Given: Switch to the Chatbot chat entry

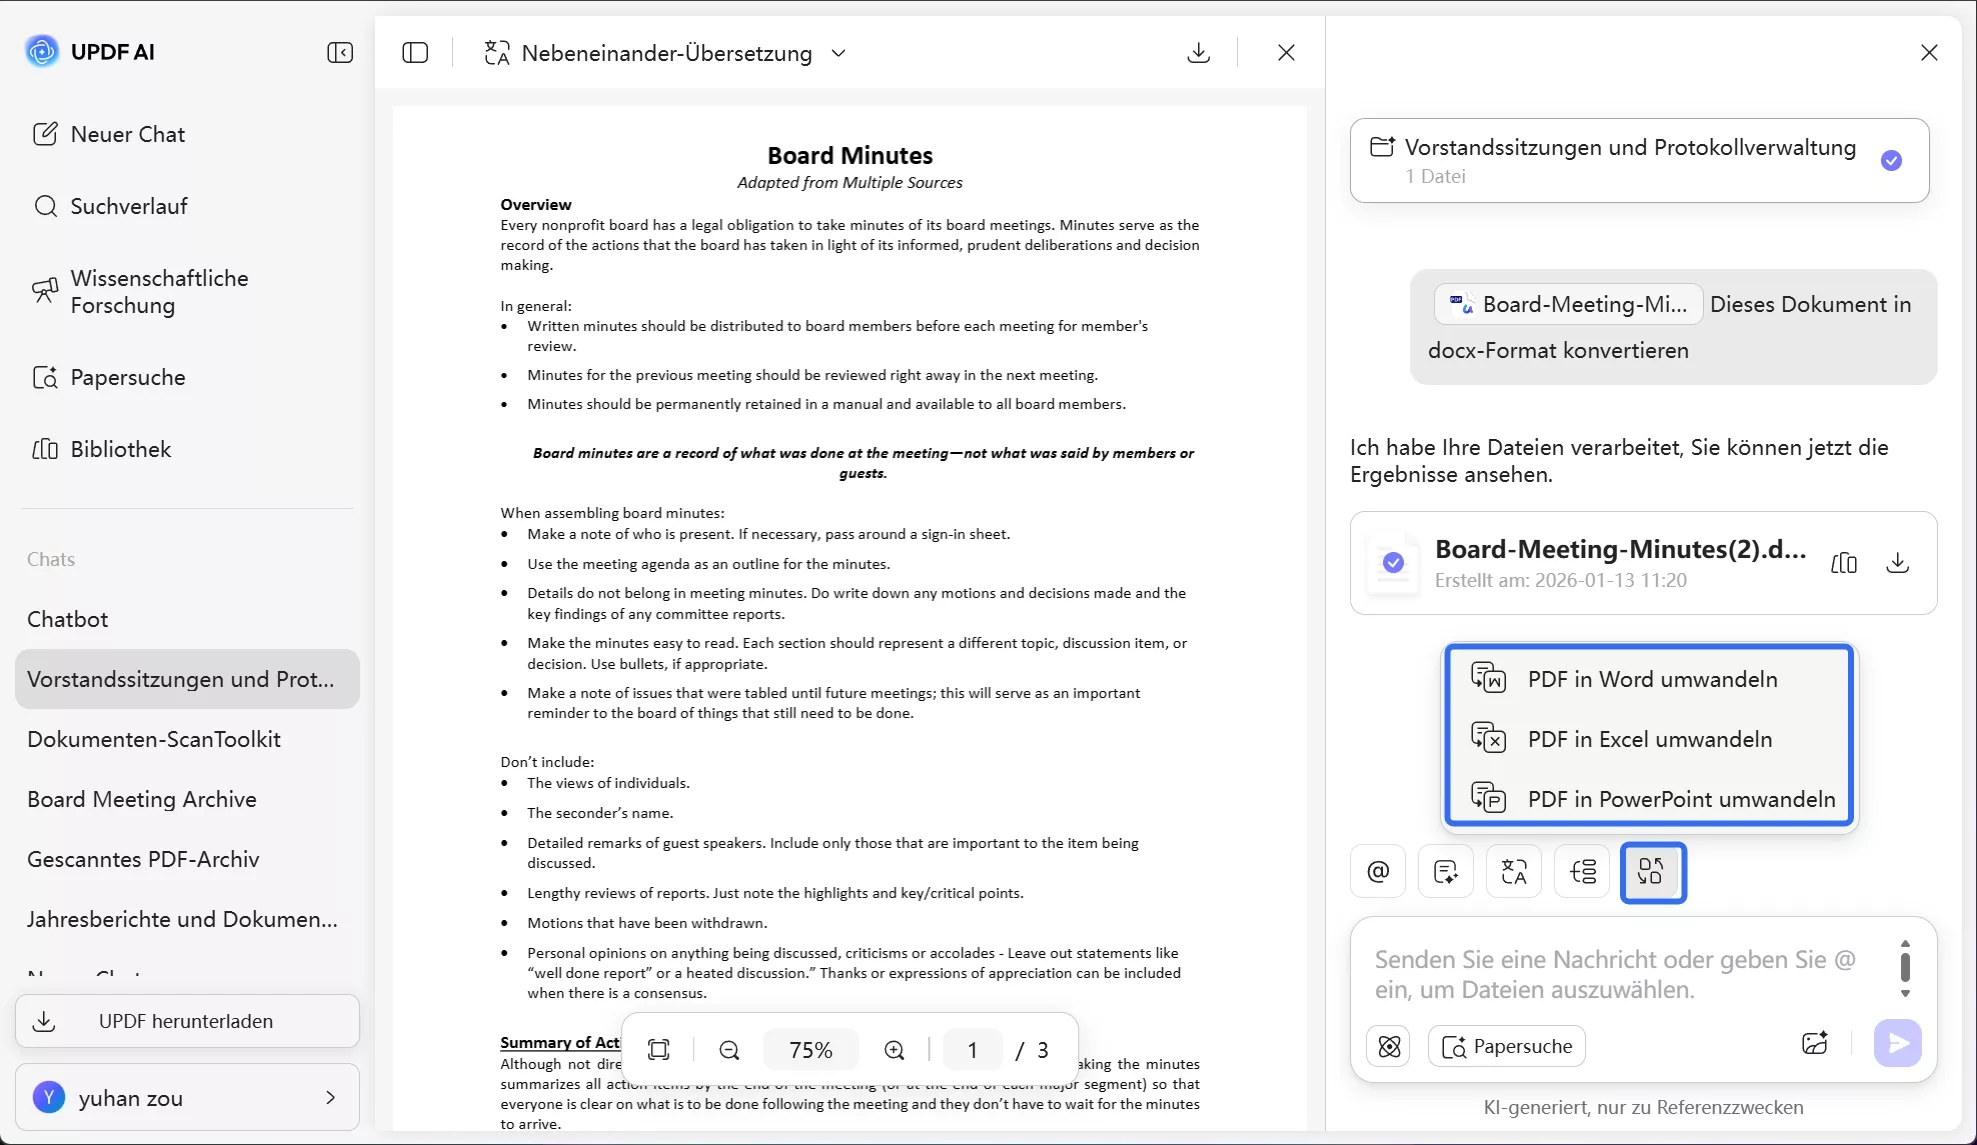Looking at the screenshot, I should tap(68, 618).
